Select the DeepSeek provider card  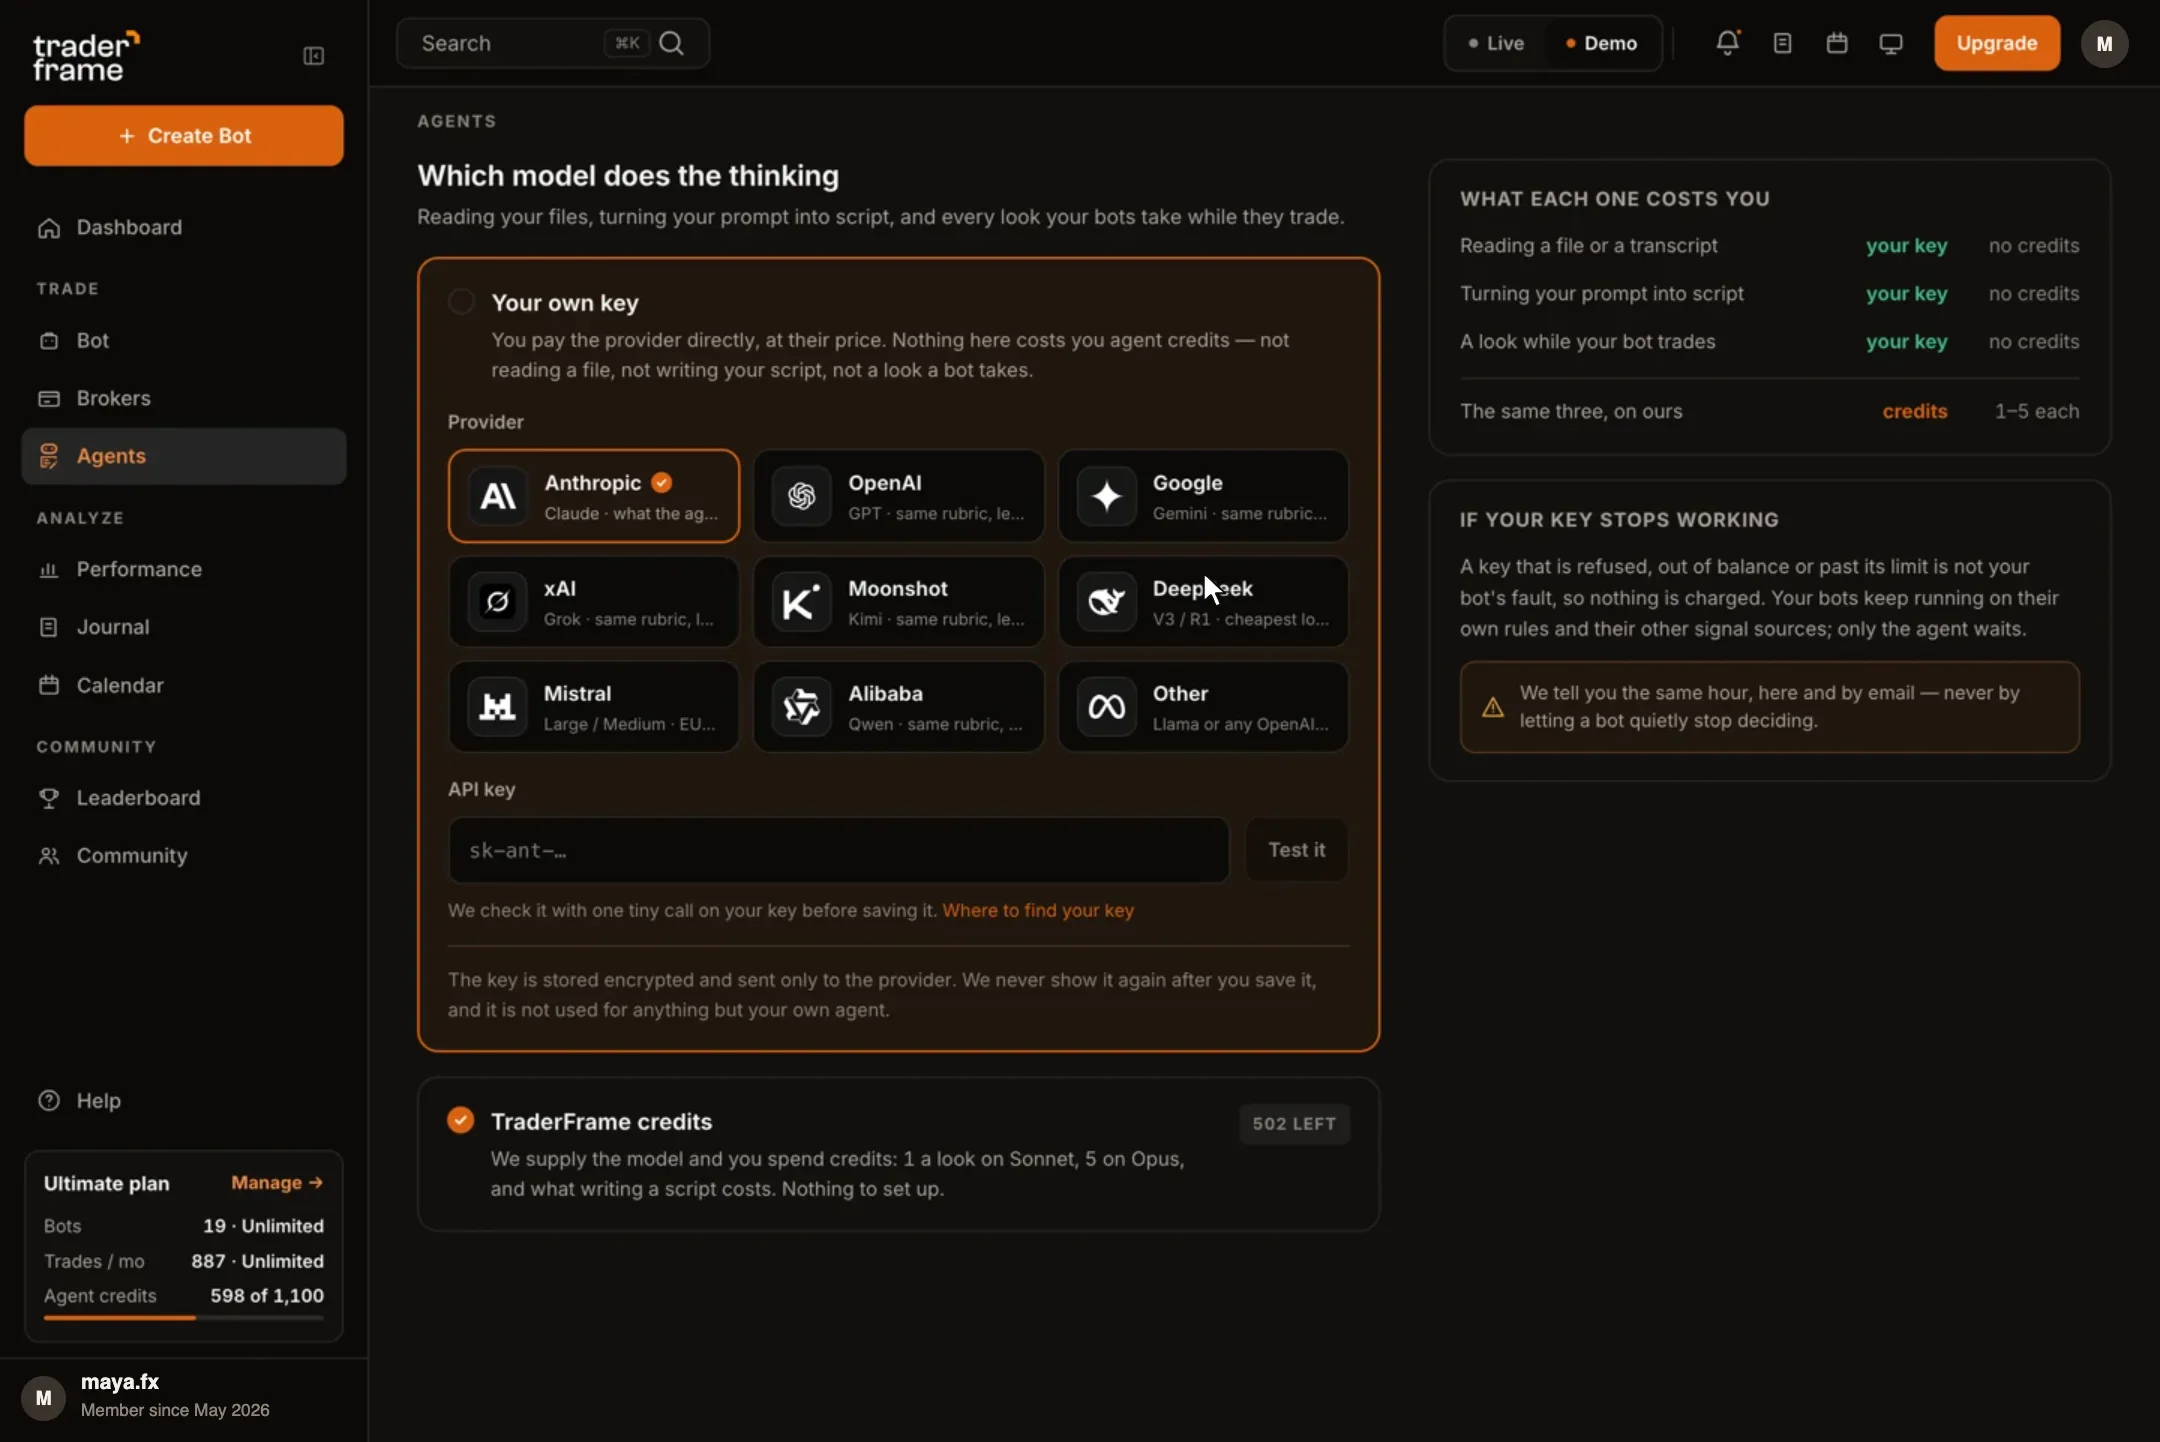pyautogui.click(x=1203, y=602)
